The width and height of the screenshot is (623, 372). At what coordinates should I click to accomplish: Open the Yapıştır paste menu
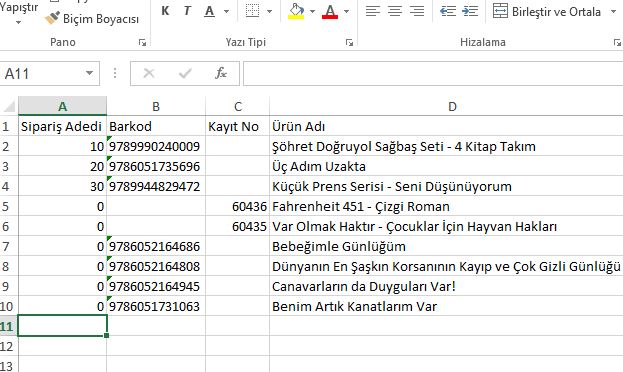pyautogui.click(x=18, y=13)
